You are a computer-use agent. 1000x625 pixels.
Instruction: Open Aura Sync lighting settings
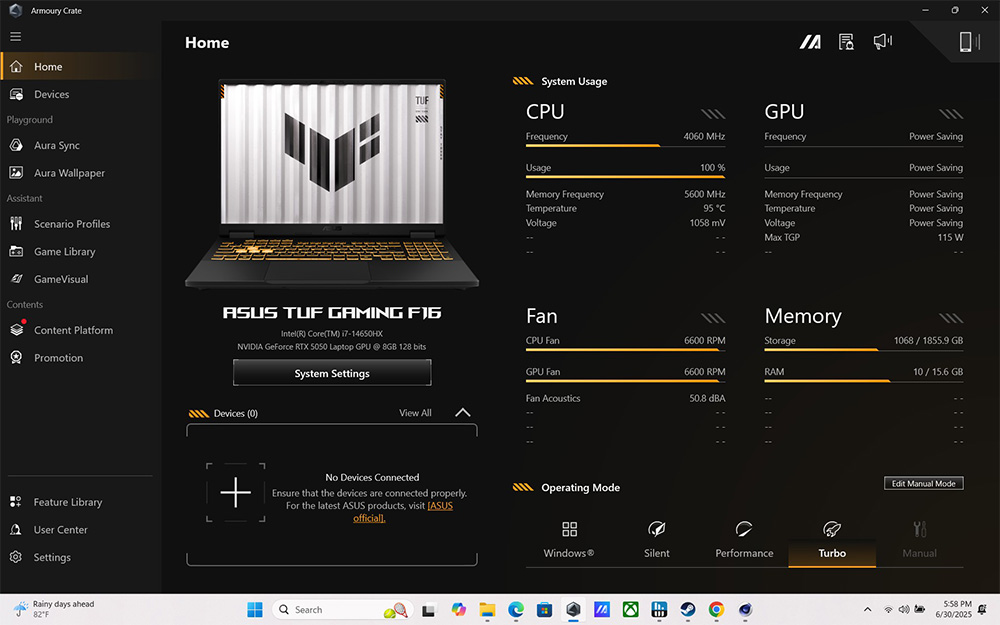coord(80,145)
